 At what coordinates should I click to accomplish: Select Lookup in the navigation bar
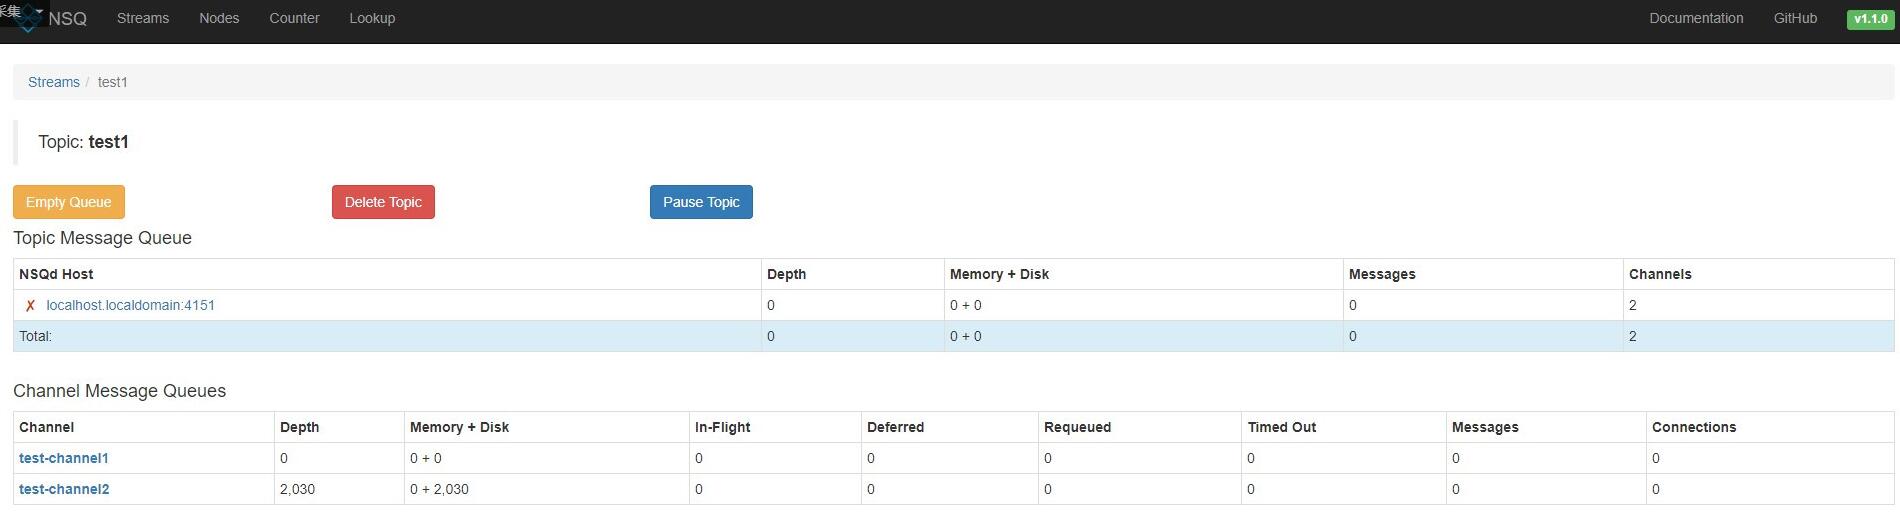coord(372,18)
